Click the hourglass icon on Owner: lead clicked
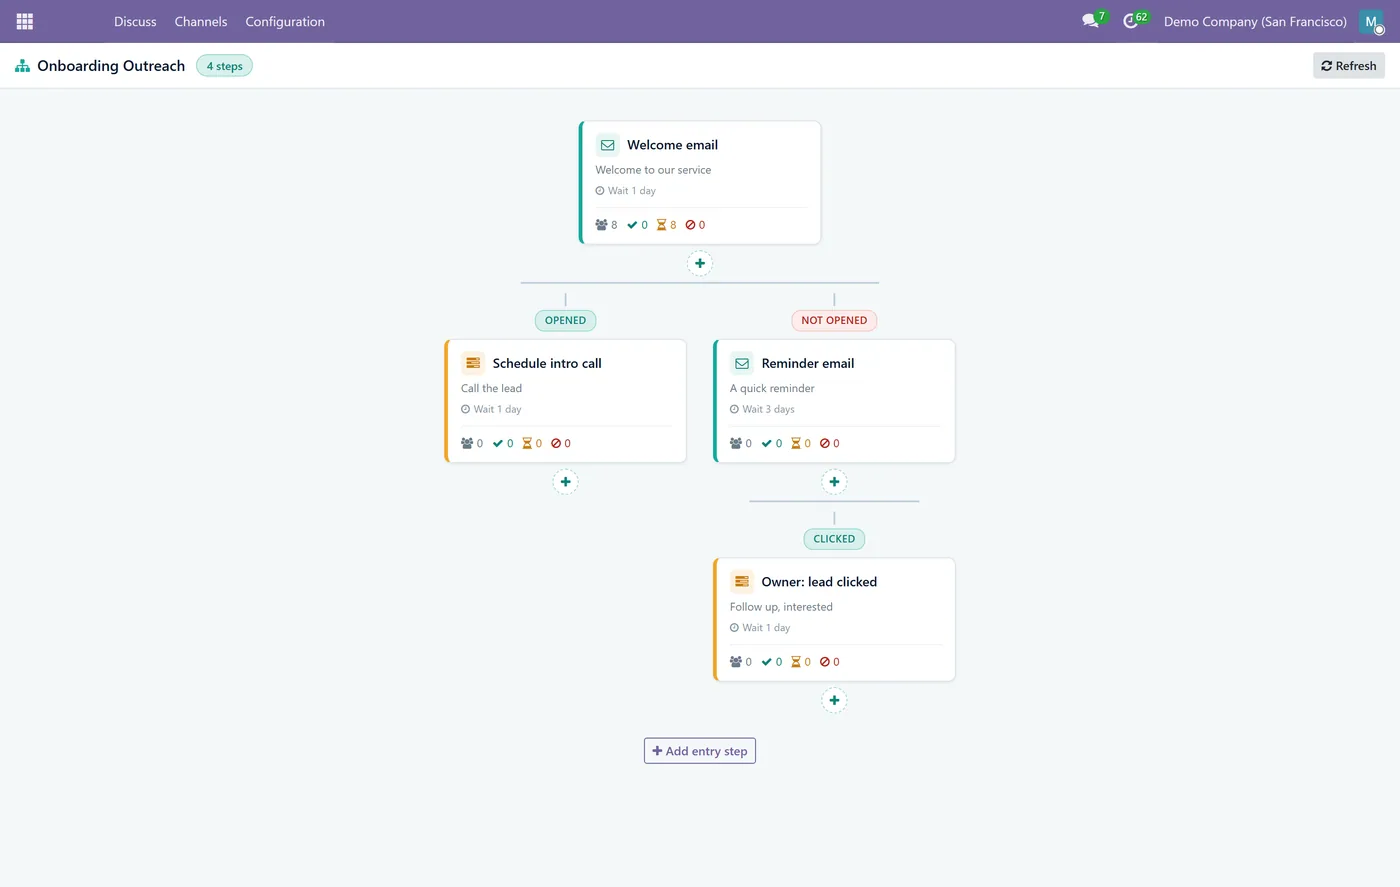Screen dimensions: 1400x887 [x=796, y=662]
